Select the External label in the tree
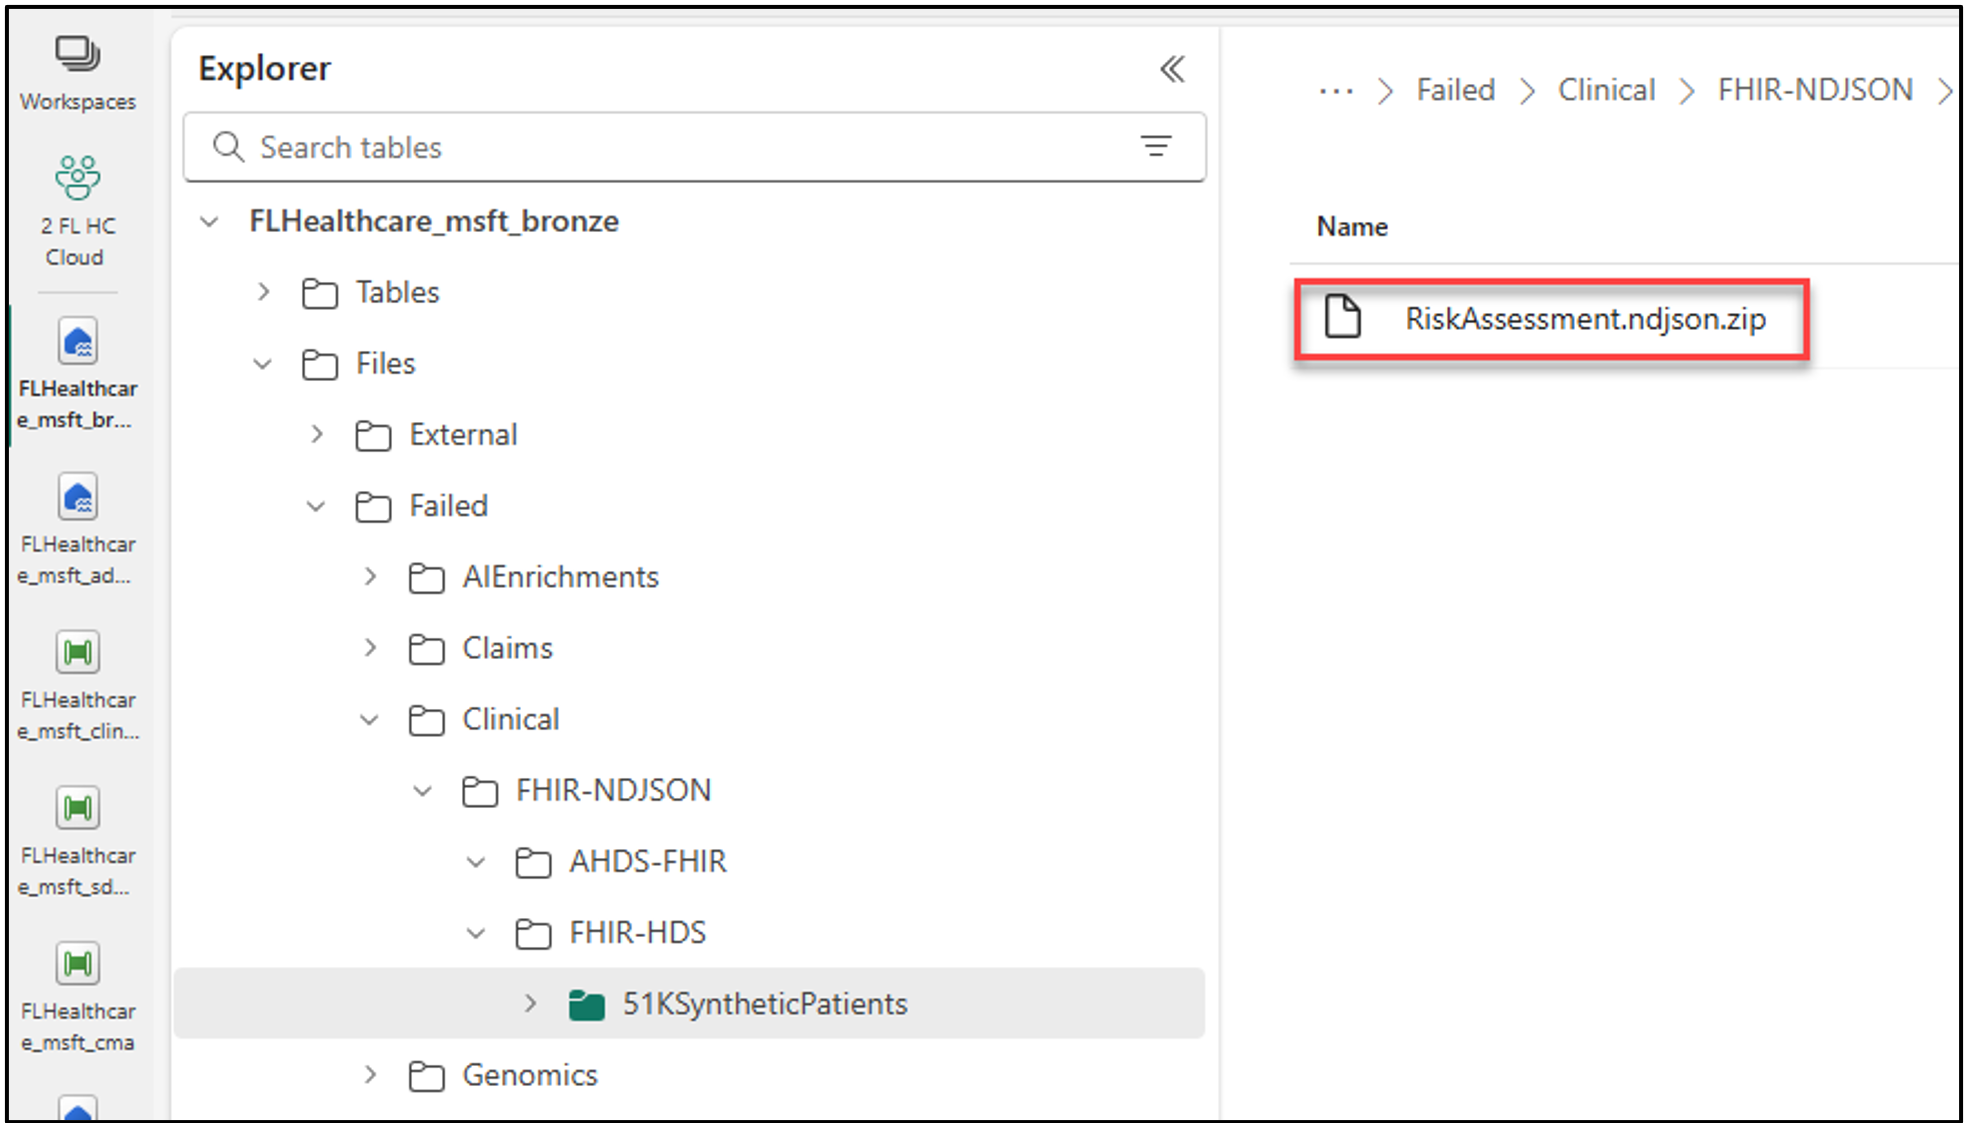1965x1123 pixels. tap(463, 435)
